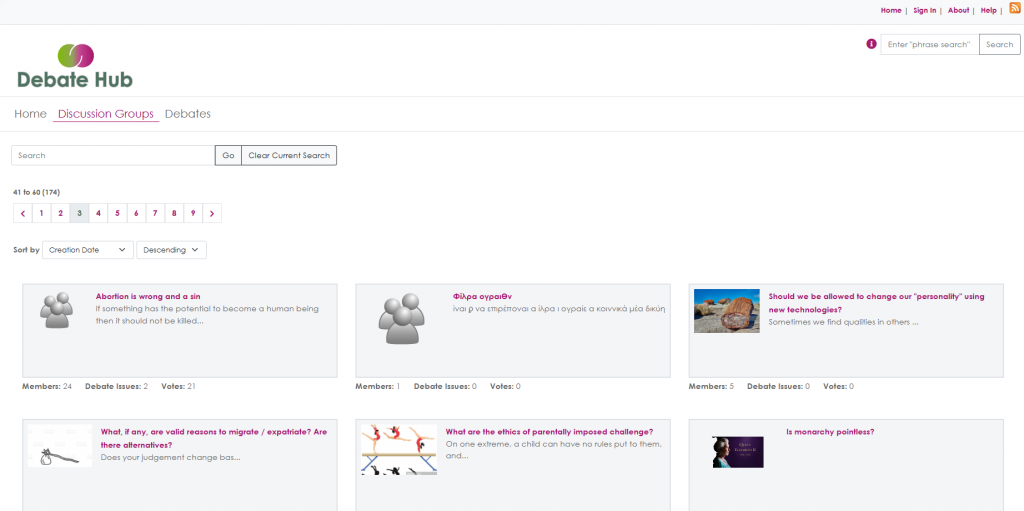Expand the Creation Date sort dropdown
The image size is (1024, 511).
pos(88,250)
